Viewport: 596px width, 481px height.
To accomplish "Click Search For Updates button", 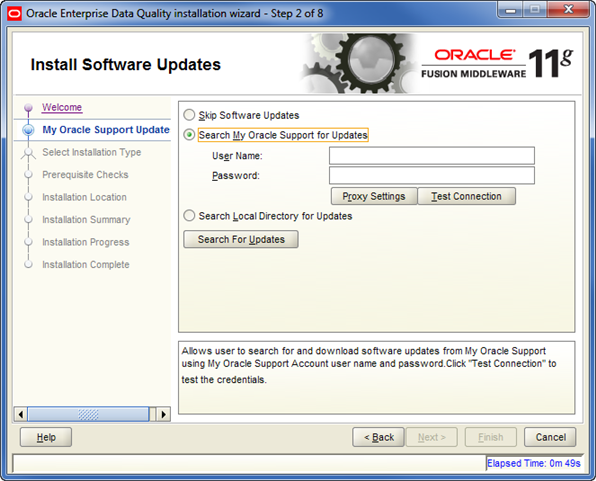I will tap(241, 240).
